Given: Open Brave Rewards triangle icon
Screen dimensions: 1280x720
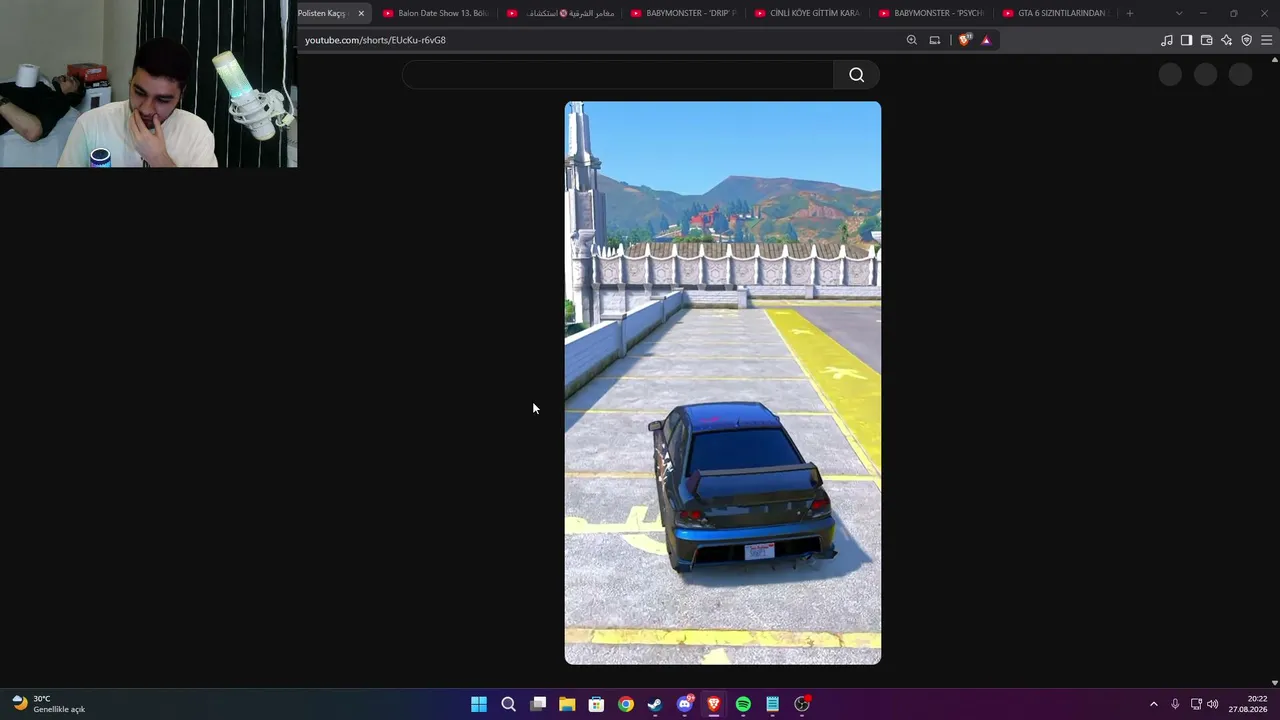Looking at the screenshot, I should (x=986, y=40).
